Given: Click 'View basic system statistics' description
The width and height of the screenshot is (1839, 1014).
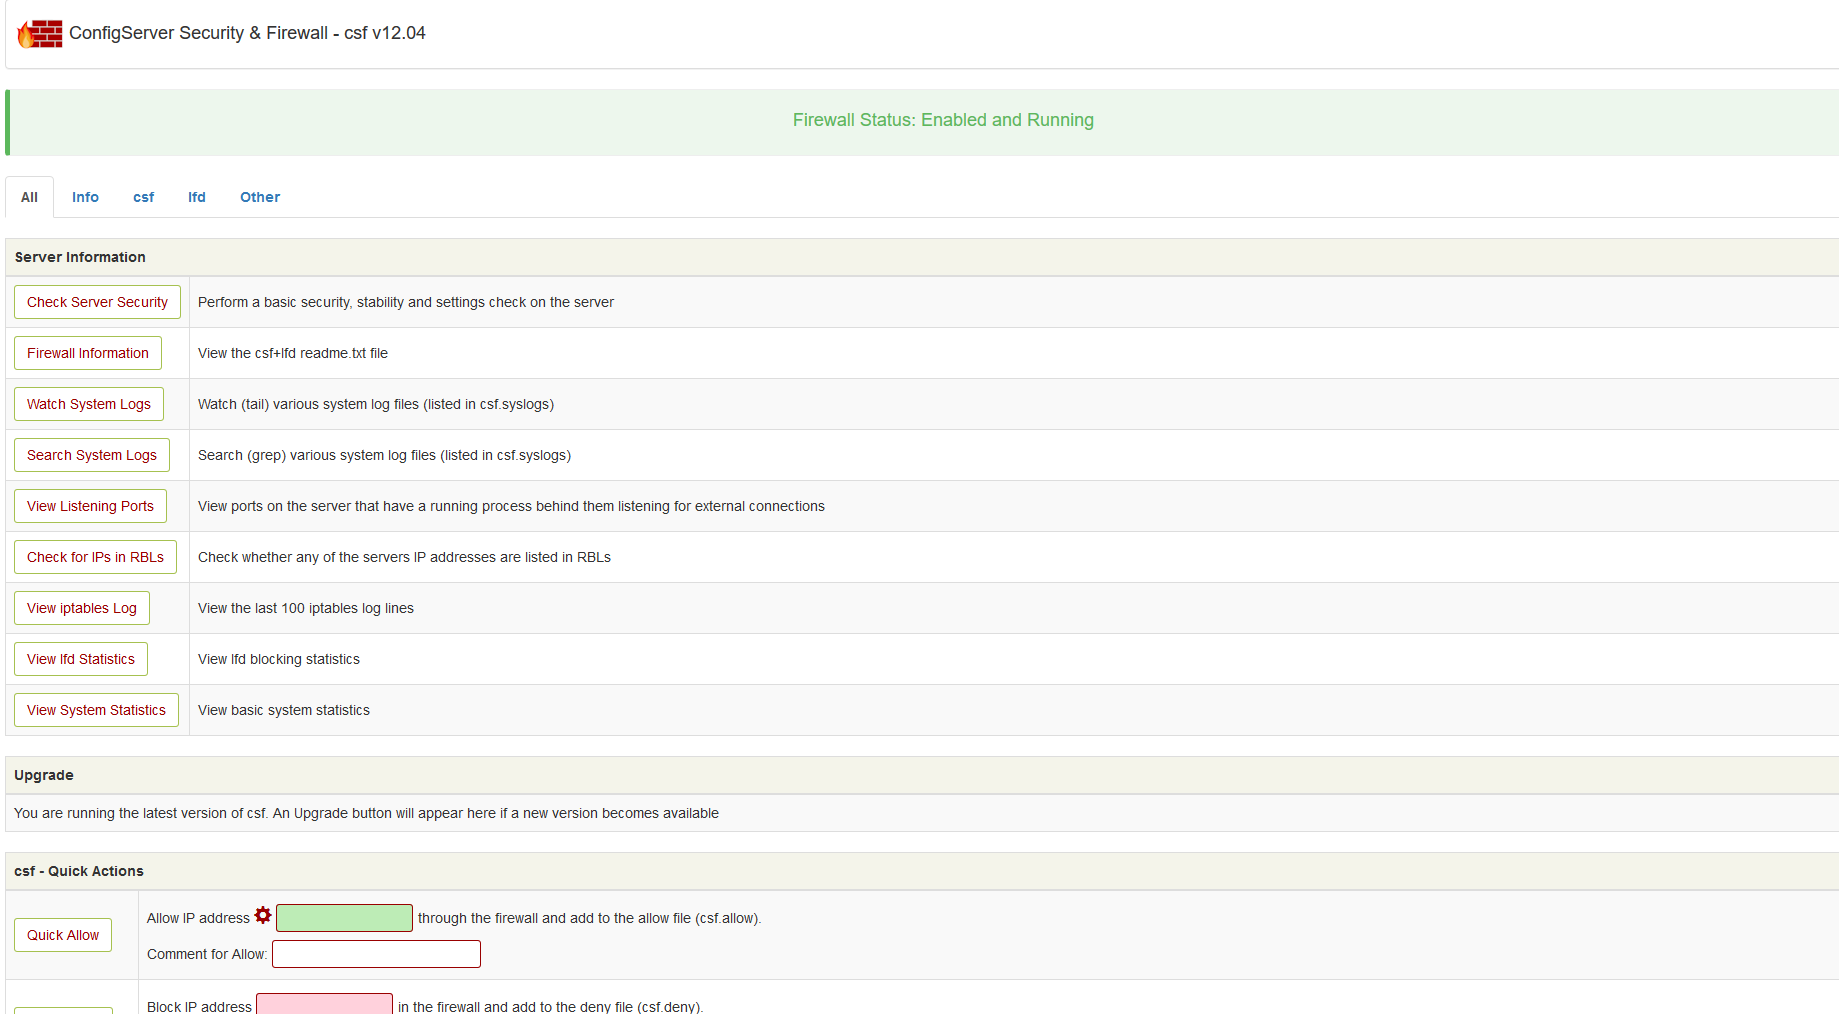Looking at the screenshot, I should point(284,710).
